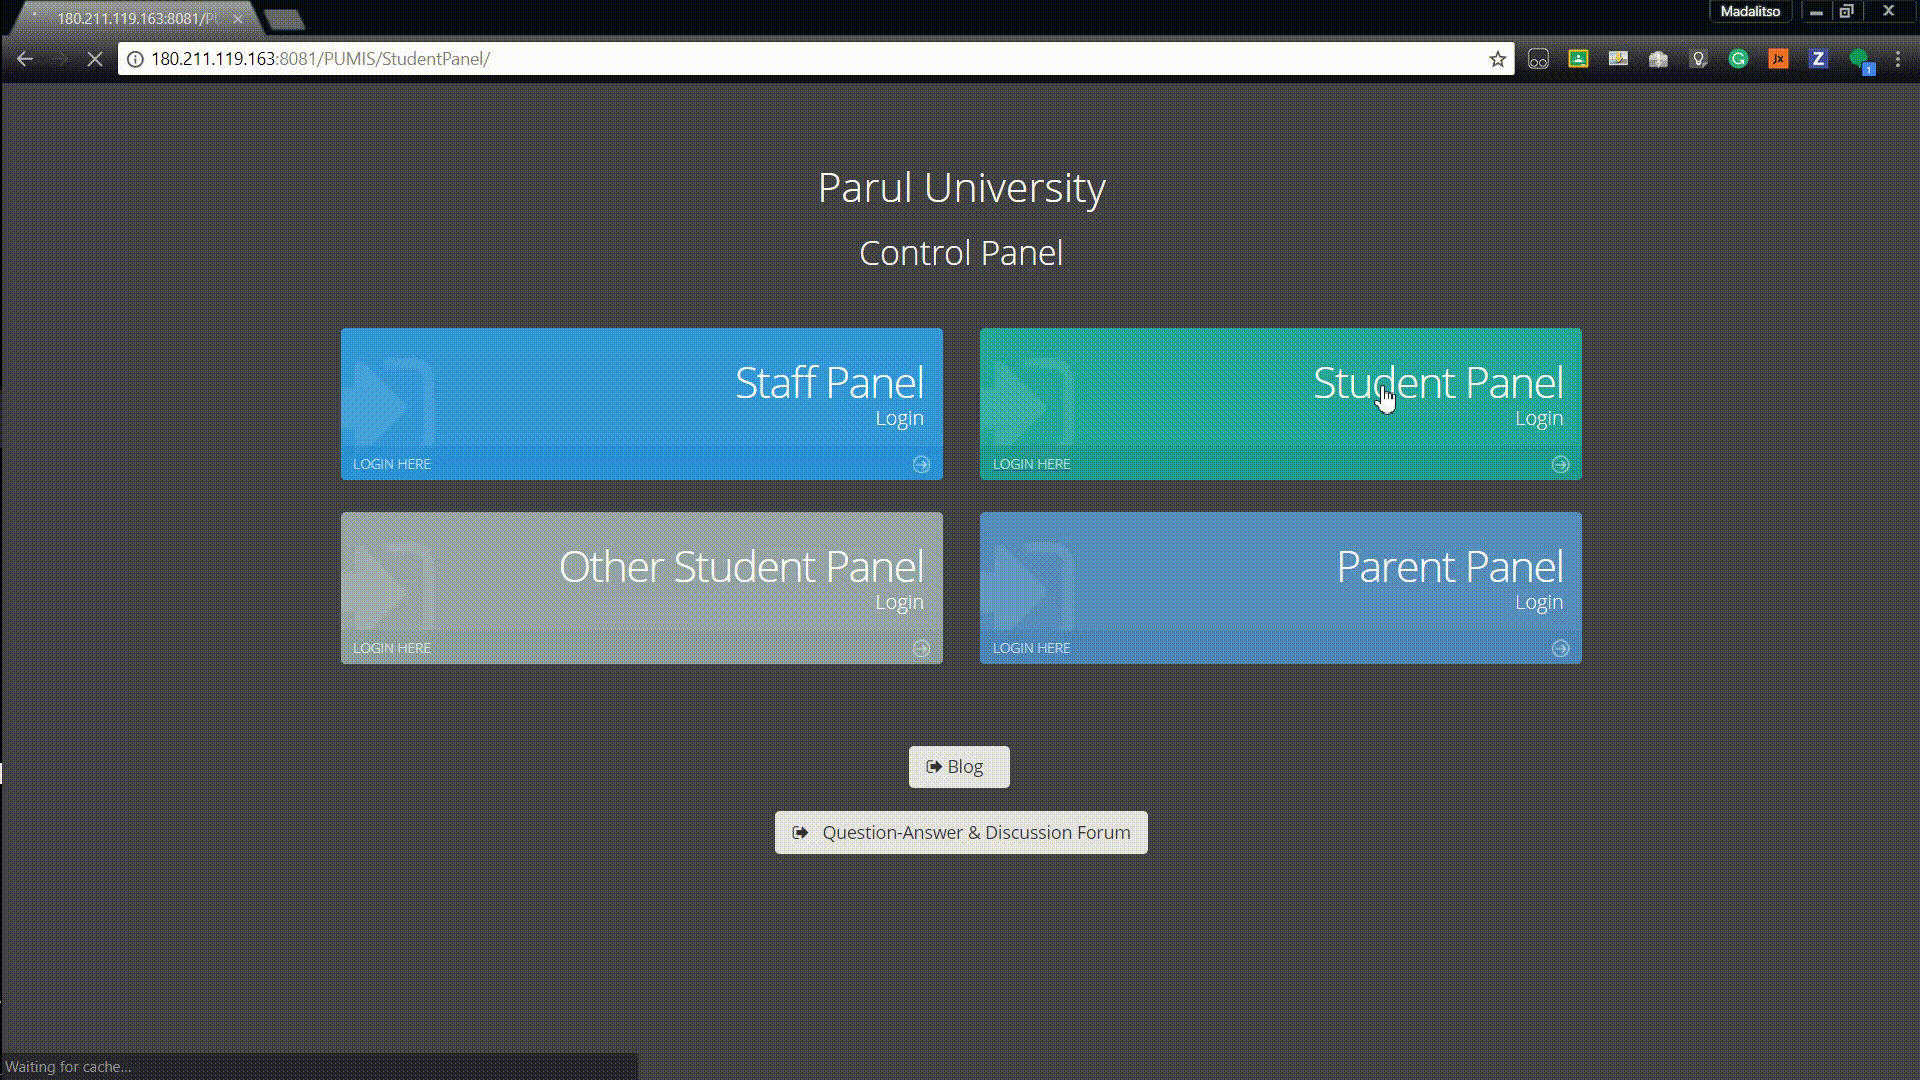Open the Google Classroom extension
Image resolution: width=1920 pixels, height=1080 pixels.
click(1578, 59)
